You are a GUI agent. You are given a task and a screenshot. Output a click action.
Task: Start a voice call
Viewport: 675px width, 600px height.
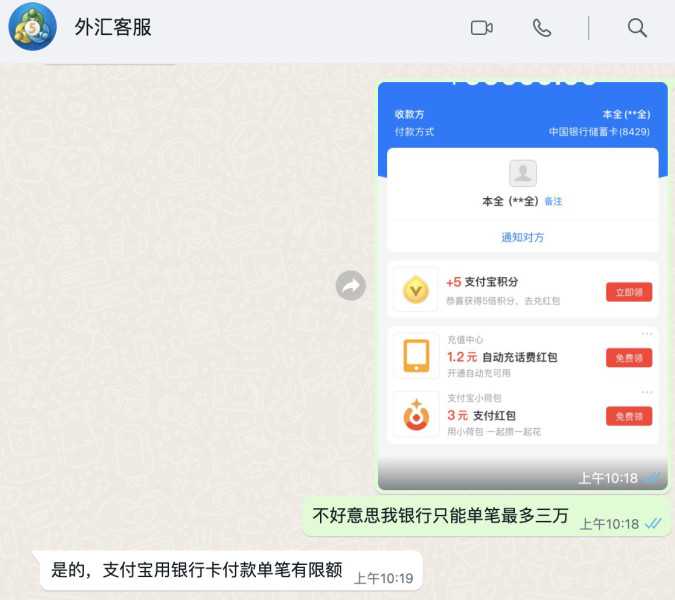(x=542, y=28)
